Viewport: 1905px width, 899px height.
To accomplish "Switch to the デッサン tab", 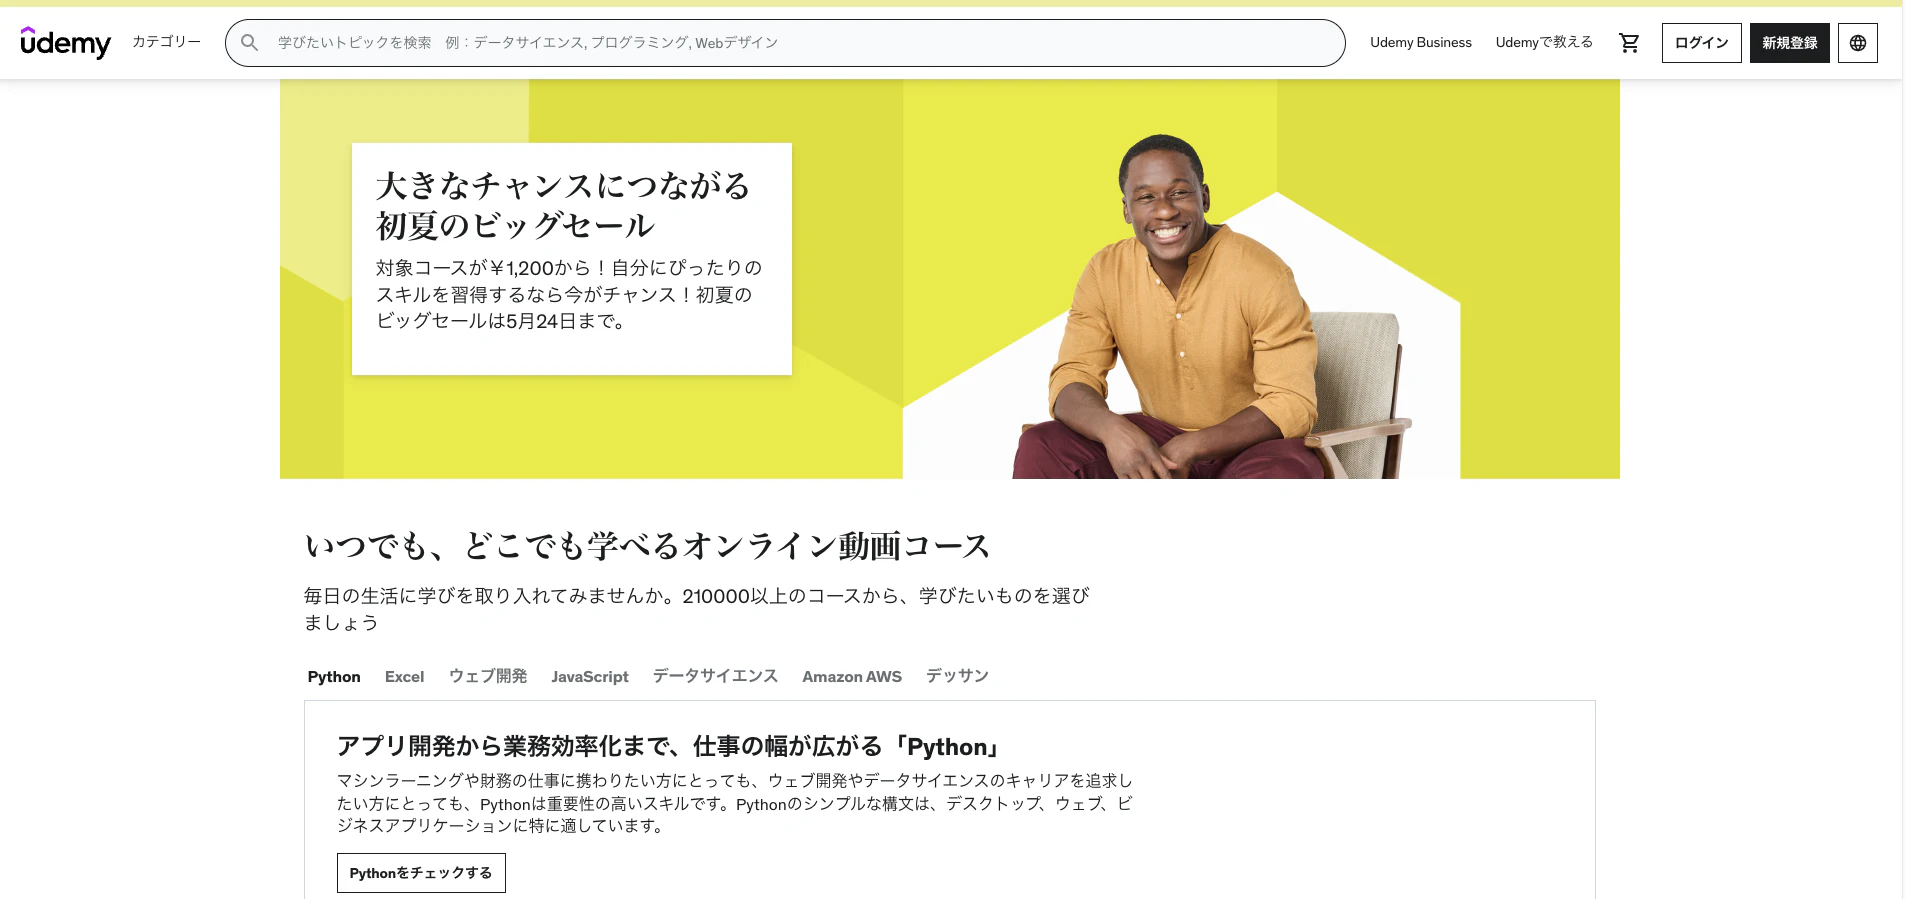I will click(x=957, y=677).
